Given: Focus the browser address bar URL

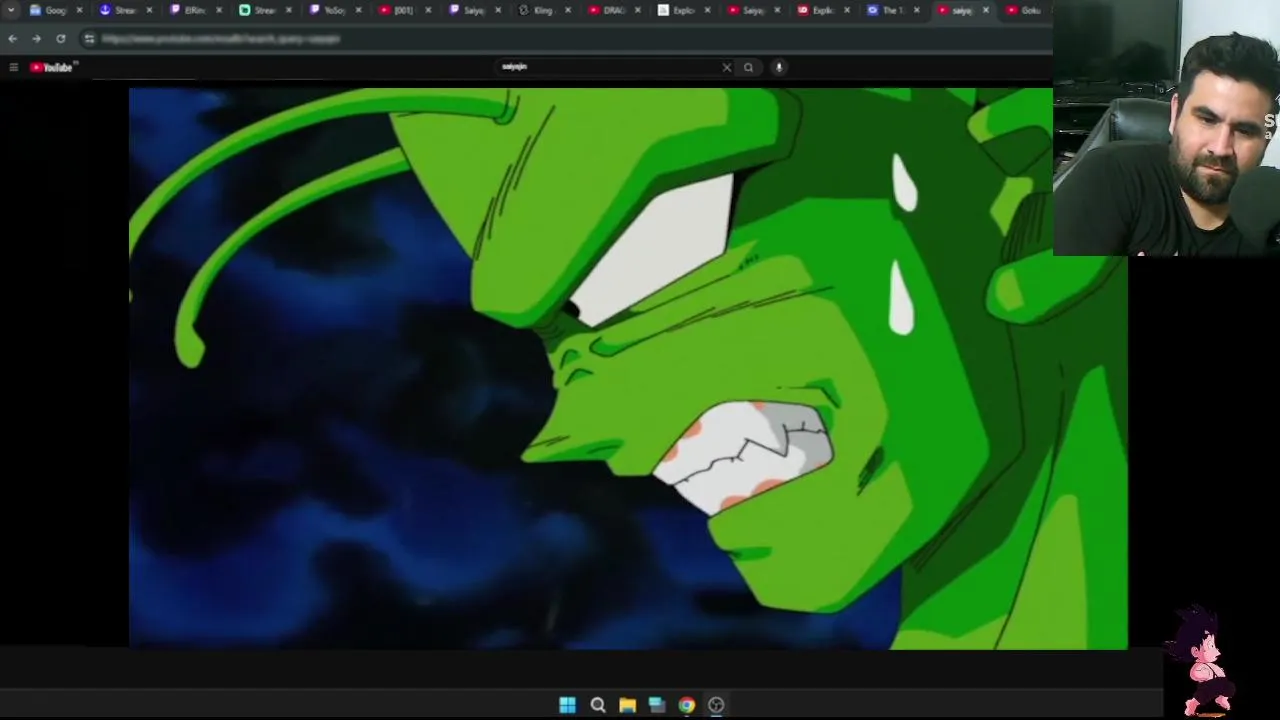Looking at the screenshot, I should coord(221,39).
